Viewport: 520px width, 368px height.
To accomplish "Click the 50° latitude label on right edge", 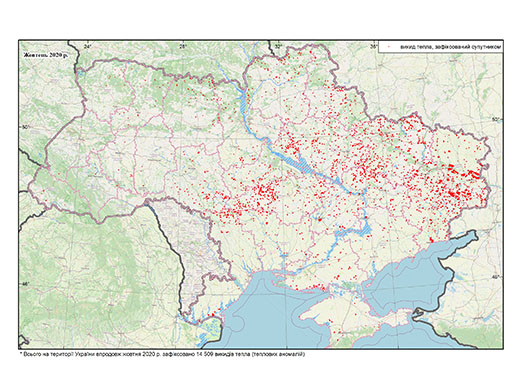I will [497, 119].
